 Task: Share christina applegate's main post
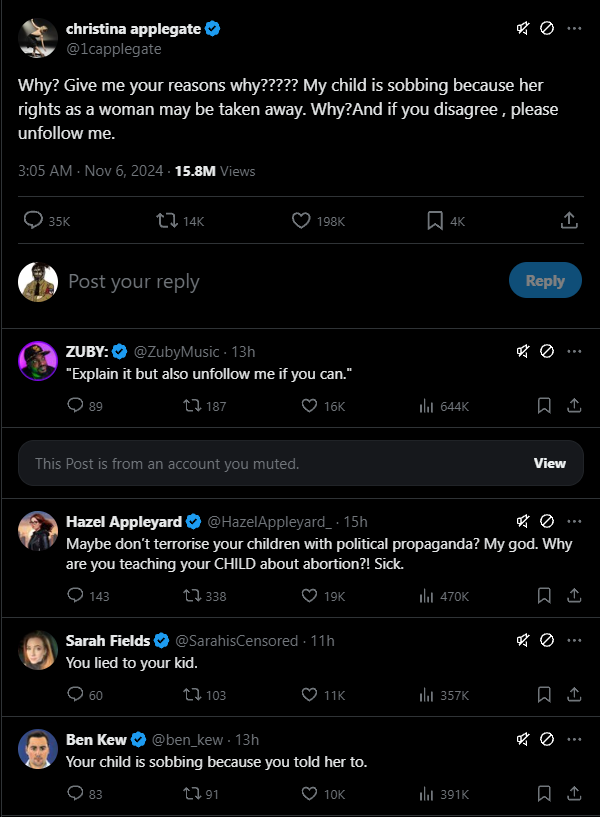[568, 221]
